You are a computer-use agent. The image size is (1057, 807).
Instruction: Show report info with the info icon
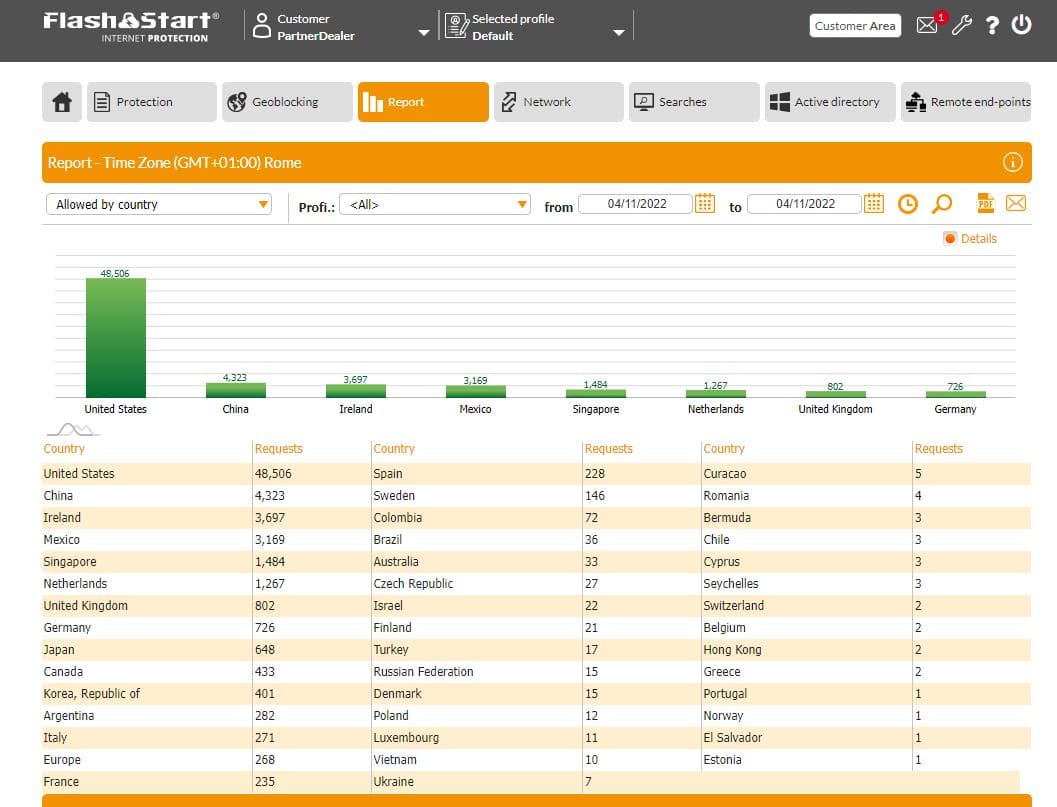pyautogui.click(x=1012, y=162)
